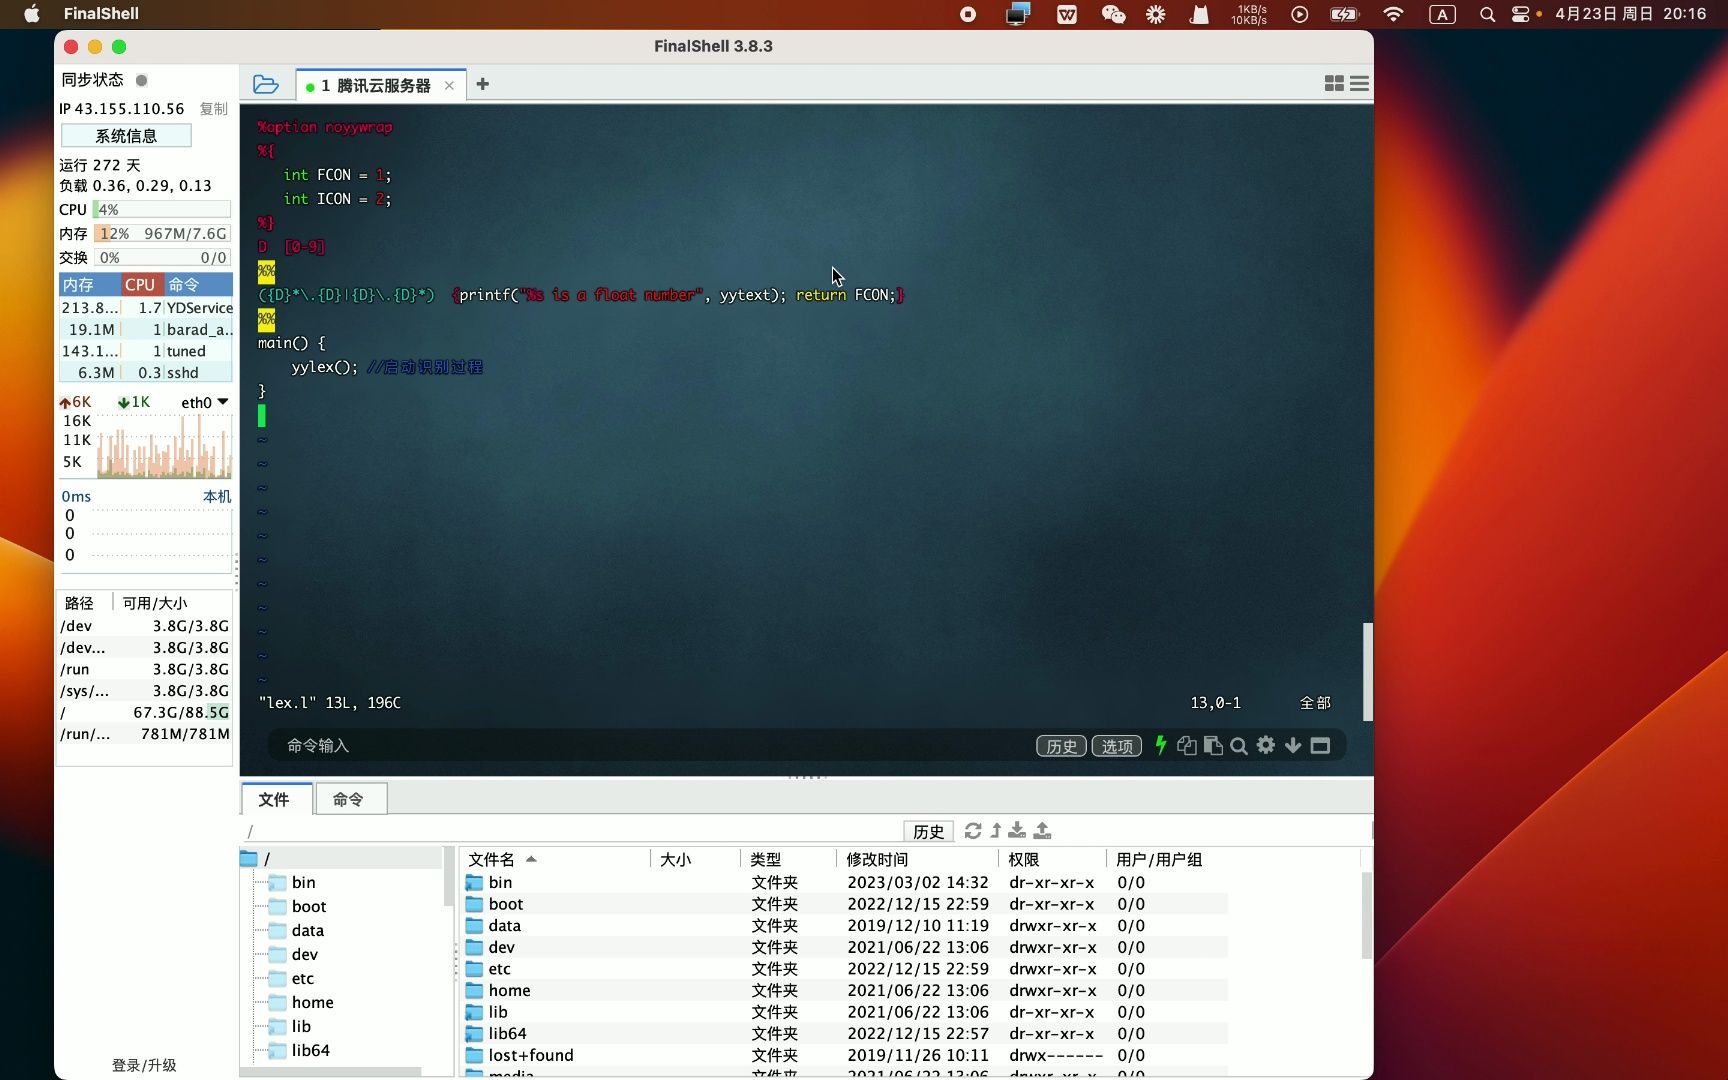This screenshot has width=1728, height=1080.
Task: Sort file list by 文件名 header
Action: [555, 860]
